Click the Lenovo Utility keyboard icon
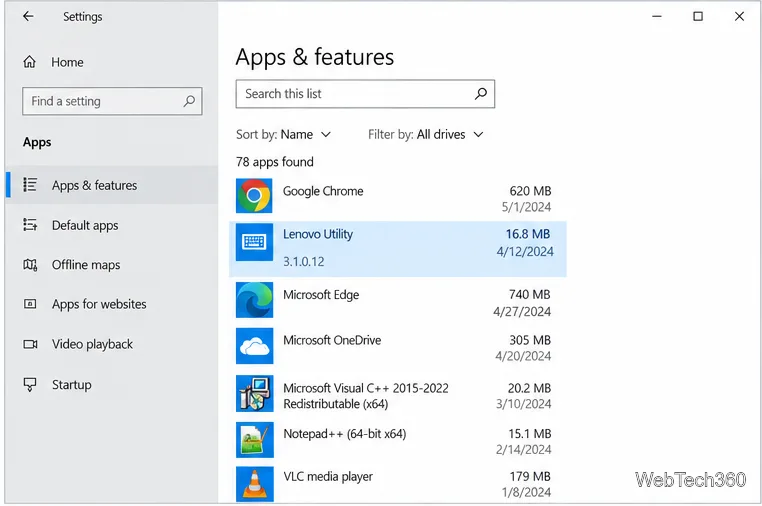This screenshot has width=762, height=506. [254, 242]
